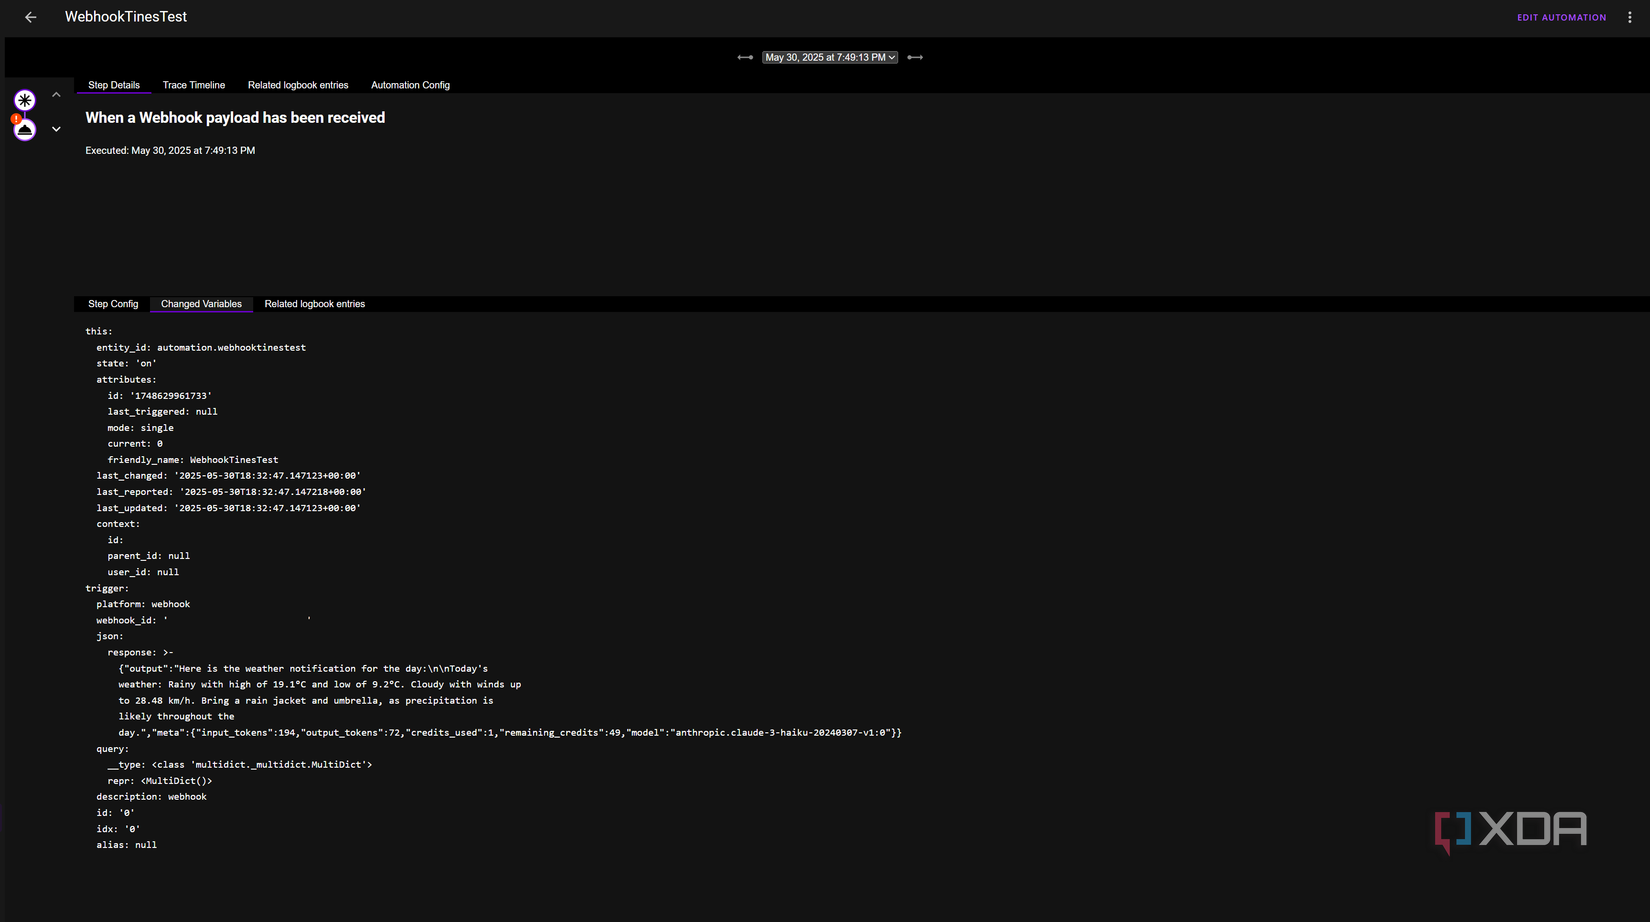Open the three-dot overflow menu
Screen dimensions: 1650x922
pyautogui.click(x=1630, y=17)
